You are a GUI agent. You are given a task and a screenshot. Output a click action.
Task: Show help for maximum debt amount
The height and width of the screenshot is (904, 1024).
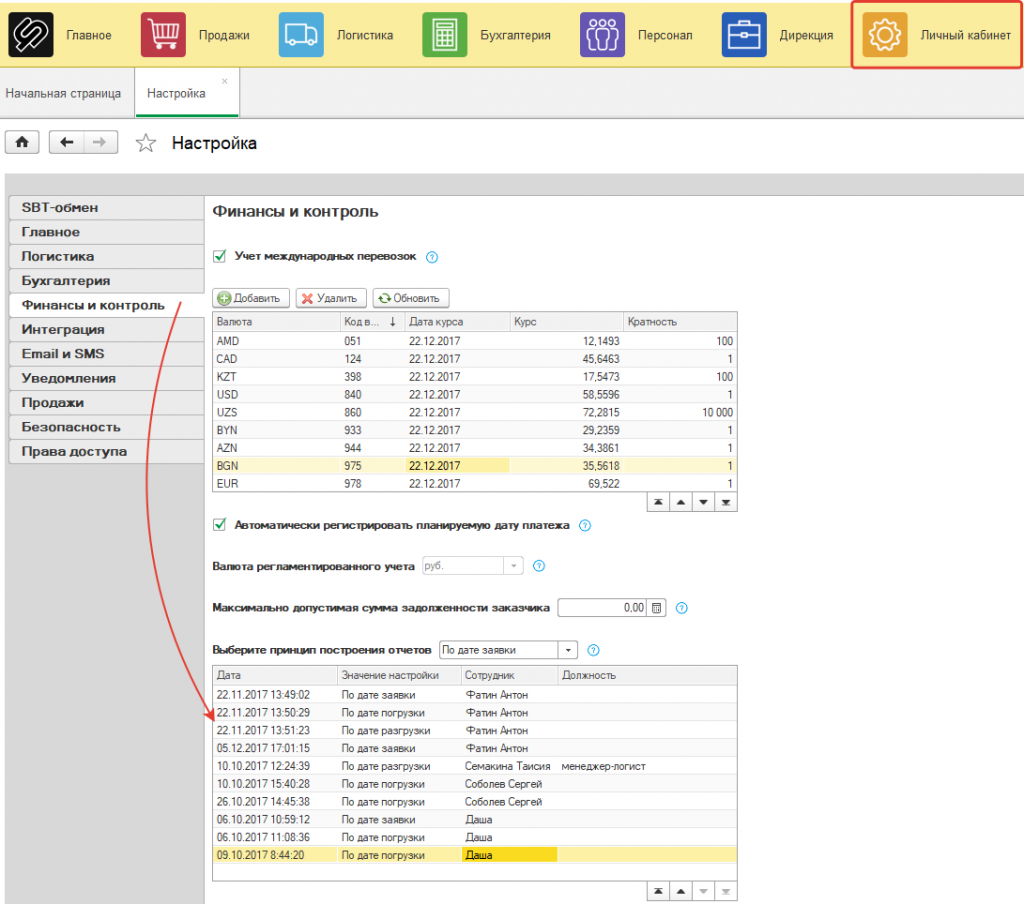coord(681,607)
